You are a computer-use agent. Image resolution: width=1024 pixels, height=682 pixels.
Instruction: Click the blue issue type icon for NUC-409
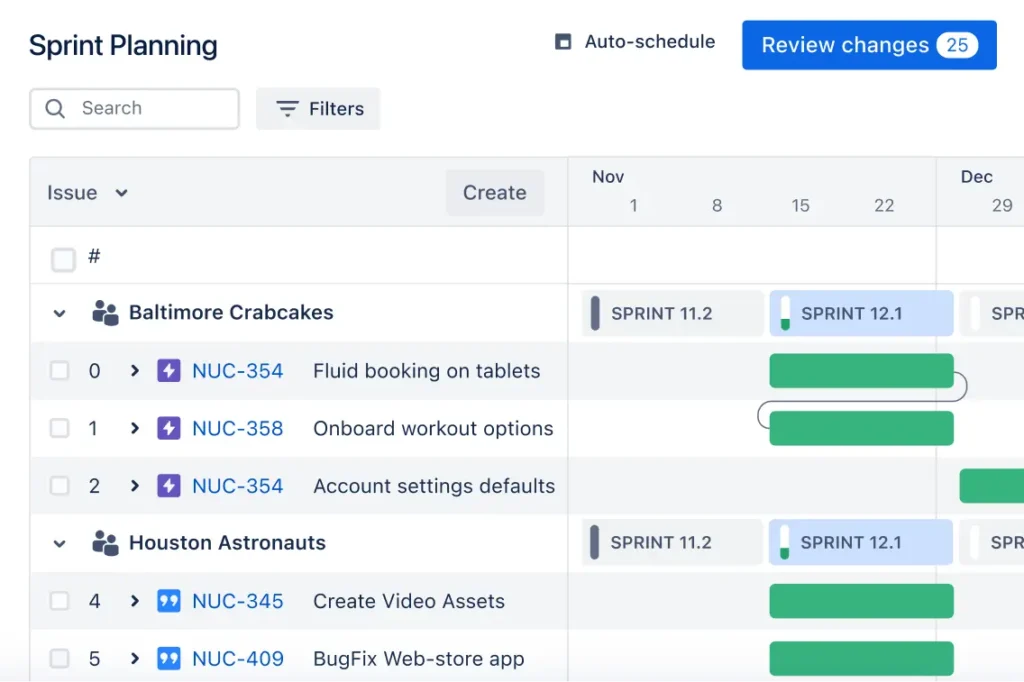[167, 658]
